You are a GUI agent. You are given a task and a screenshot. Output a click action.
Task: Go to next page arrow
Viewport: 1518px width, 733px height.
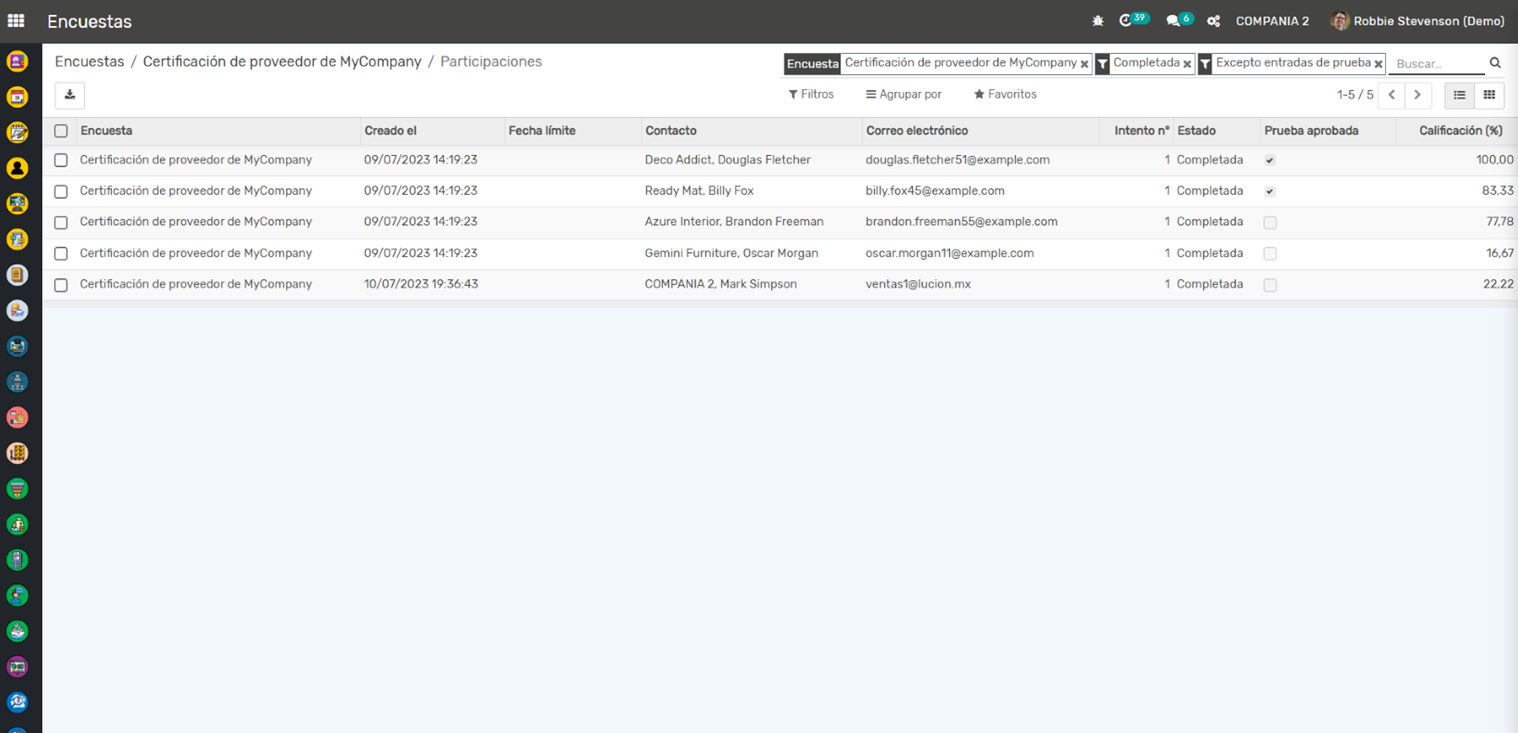pyautogui.click(x=1417, y=95)
